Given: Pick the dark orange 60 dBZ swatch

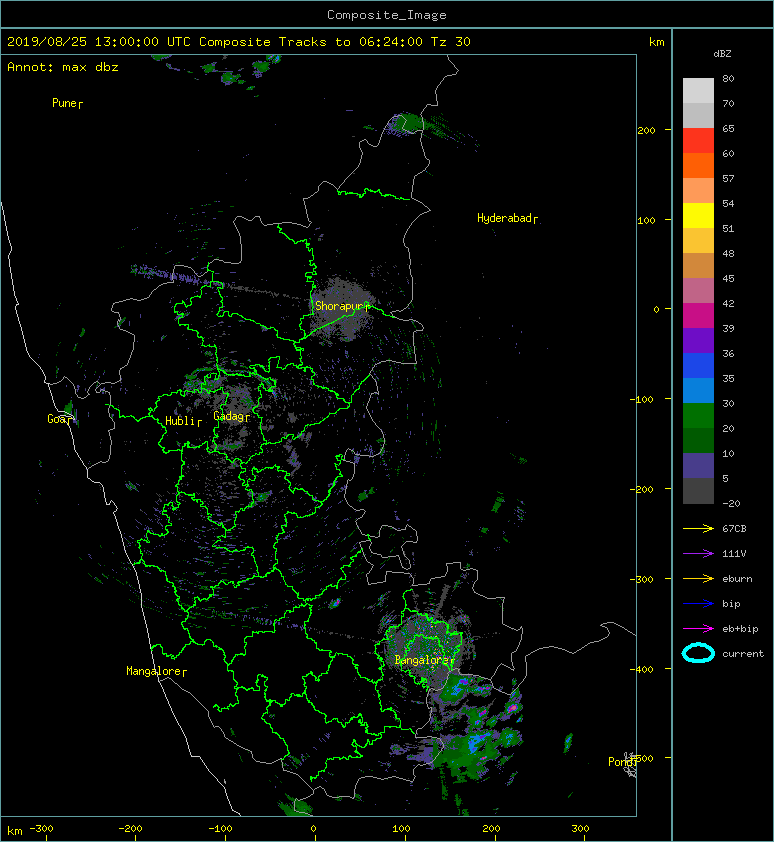Looking at the screenshot, I should click(x=698, y=165).
